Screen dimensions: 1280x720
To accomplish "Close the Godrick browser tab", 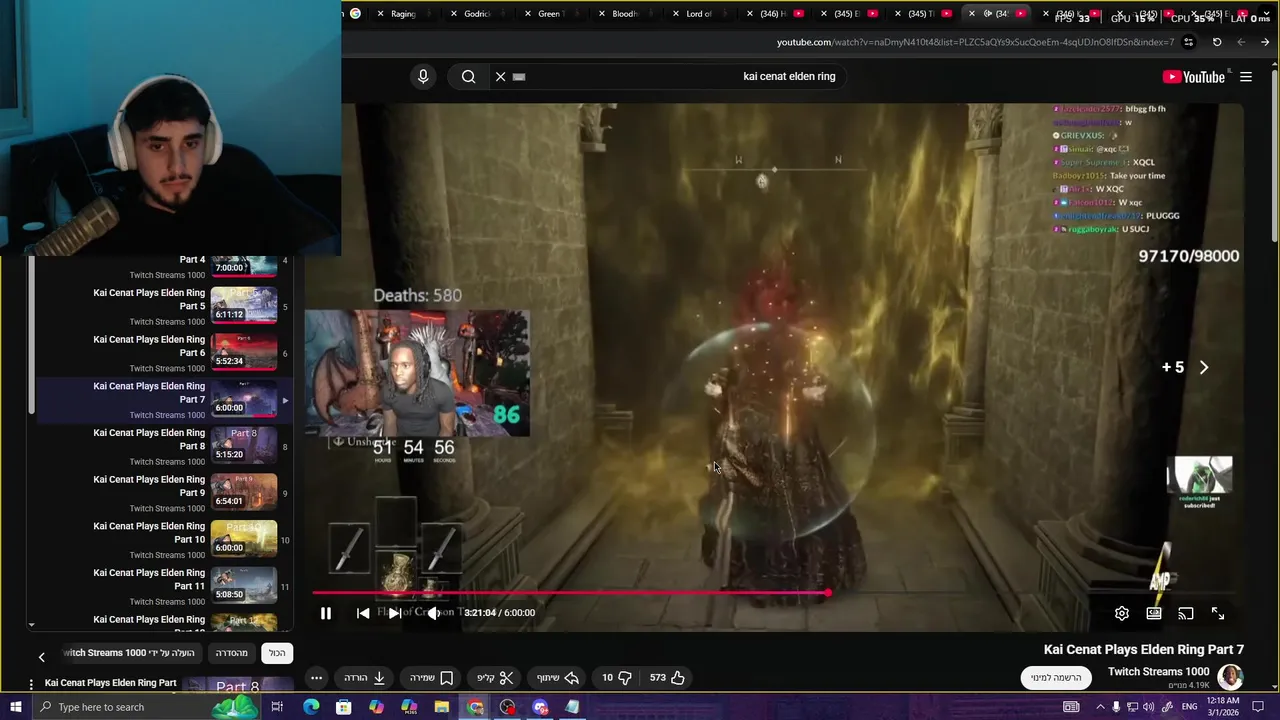I will pos(454,14).
